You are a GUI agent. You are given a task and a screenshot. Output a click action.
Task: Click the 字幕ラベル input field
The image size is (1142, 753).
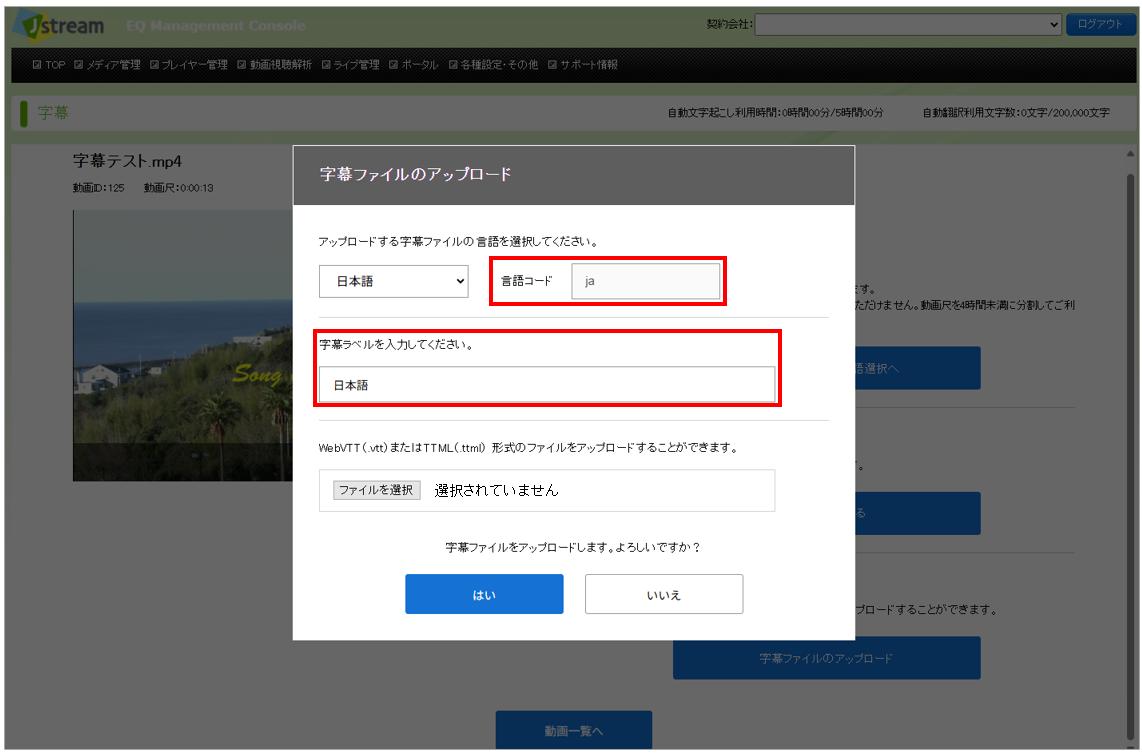pos(547,385)
